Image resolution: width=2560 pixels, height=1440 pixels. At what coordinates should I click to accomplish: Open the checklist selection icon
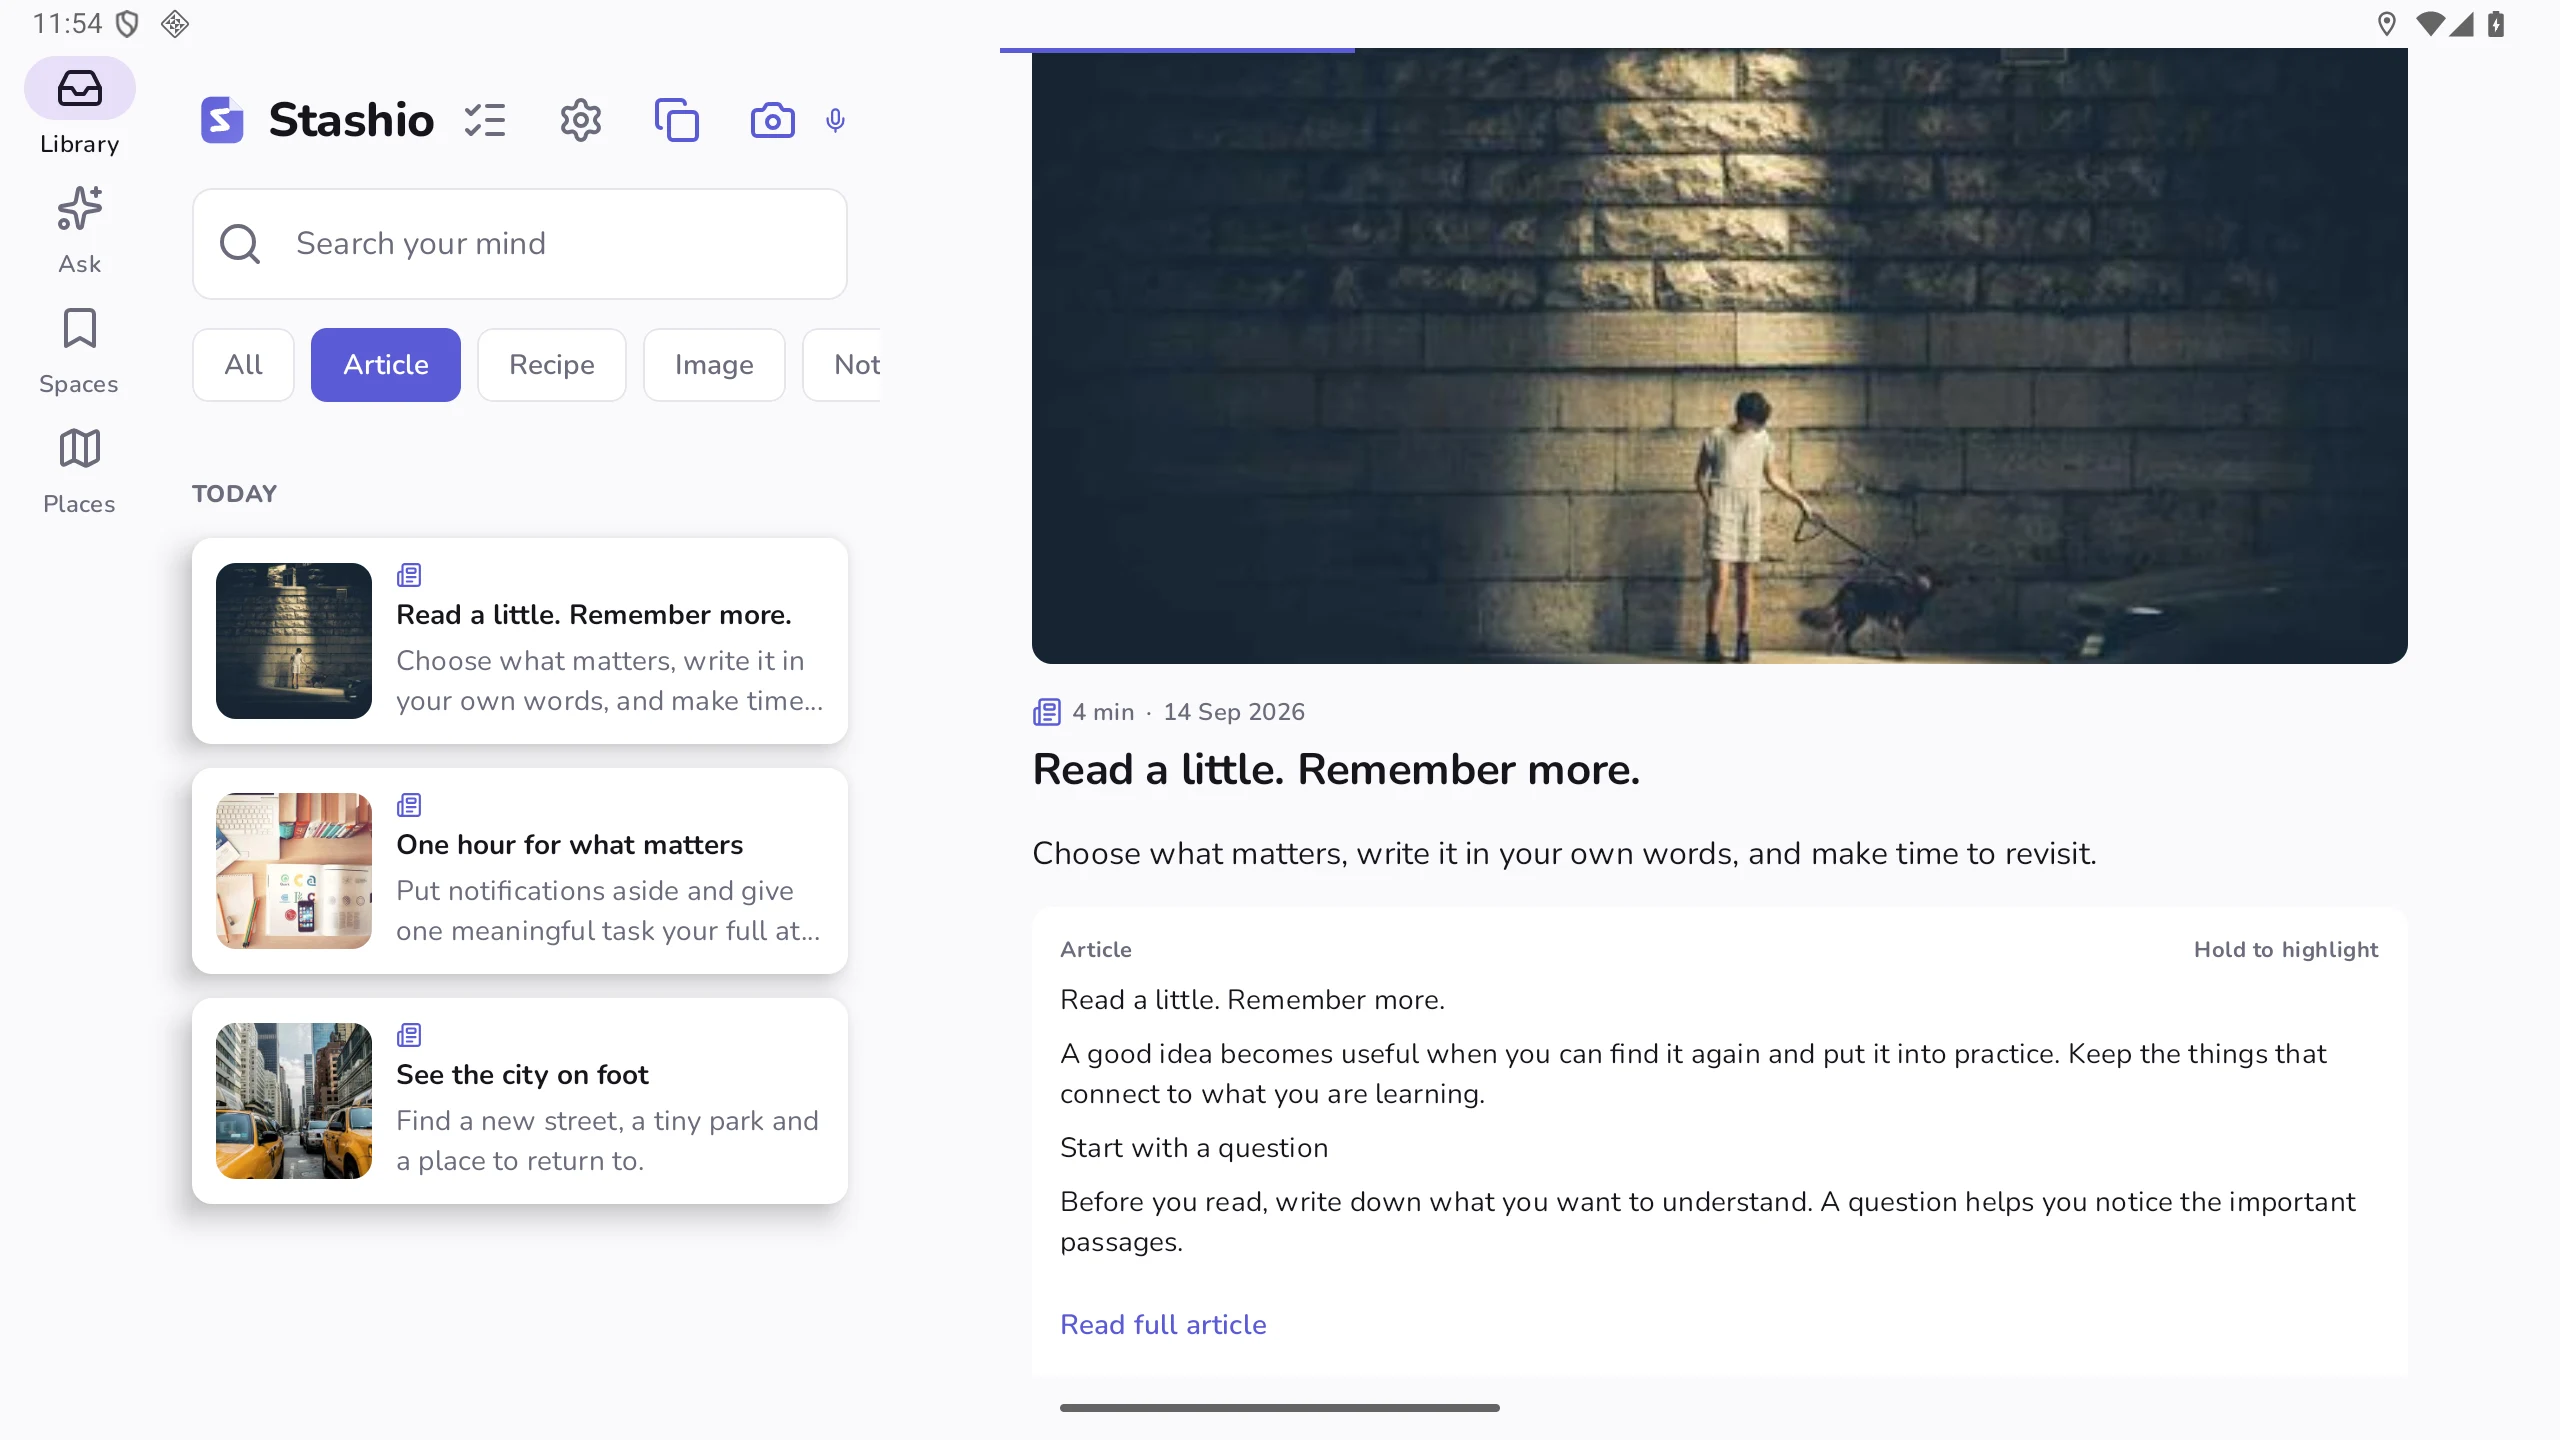click(485, 120)
